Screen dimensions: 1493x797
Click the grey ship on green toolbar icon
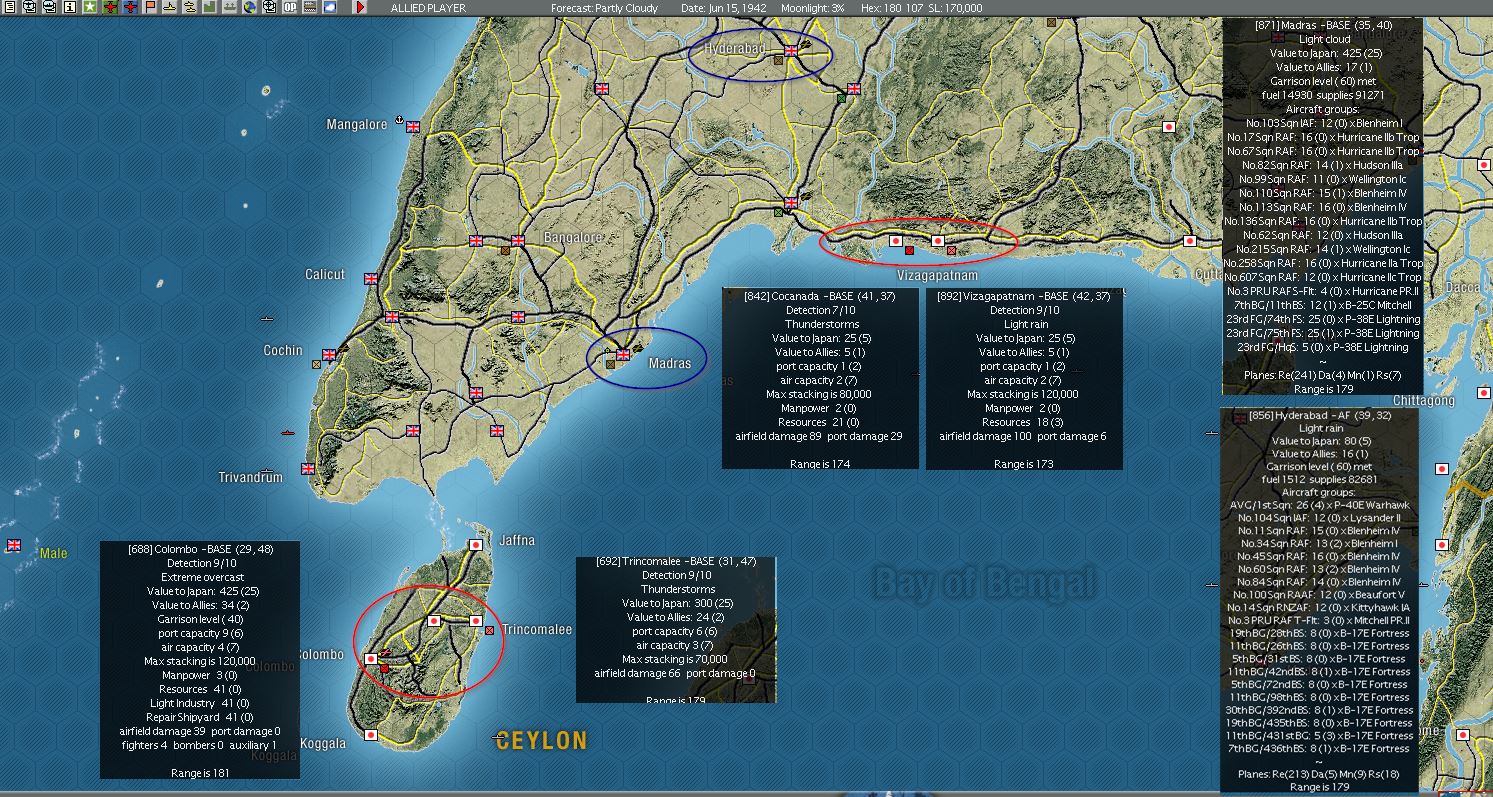tap(230, 7)
